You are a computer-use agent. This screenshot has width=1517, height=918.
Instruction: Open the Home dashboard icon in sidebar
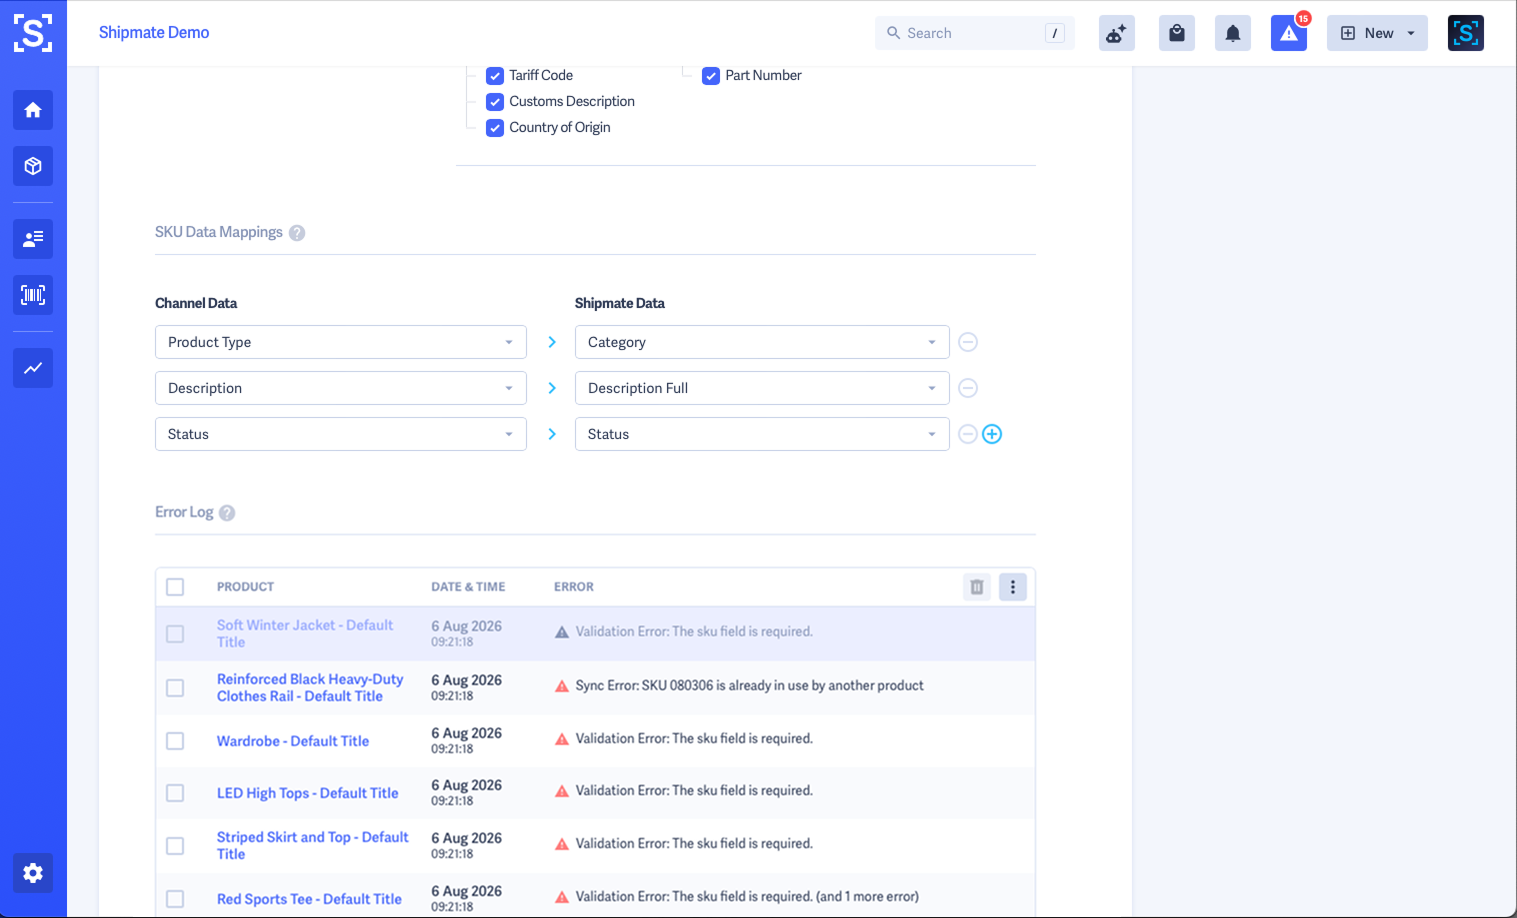pos(33,110)
